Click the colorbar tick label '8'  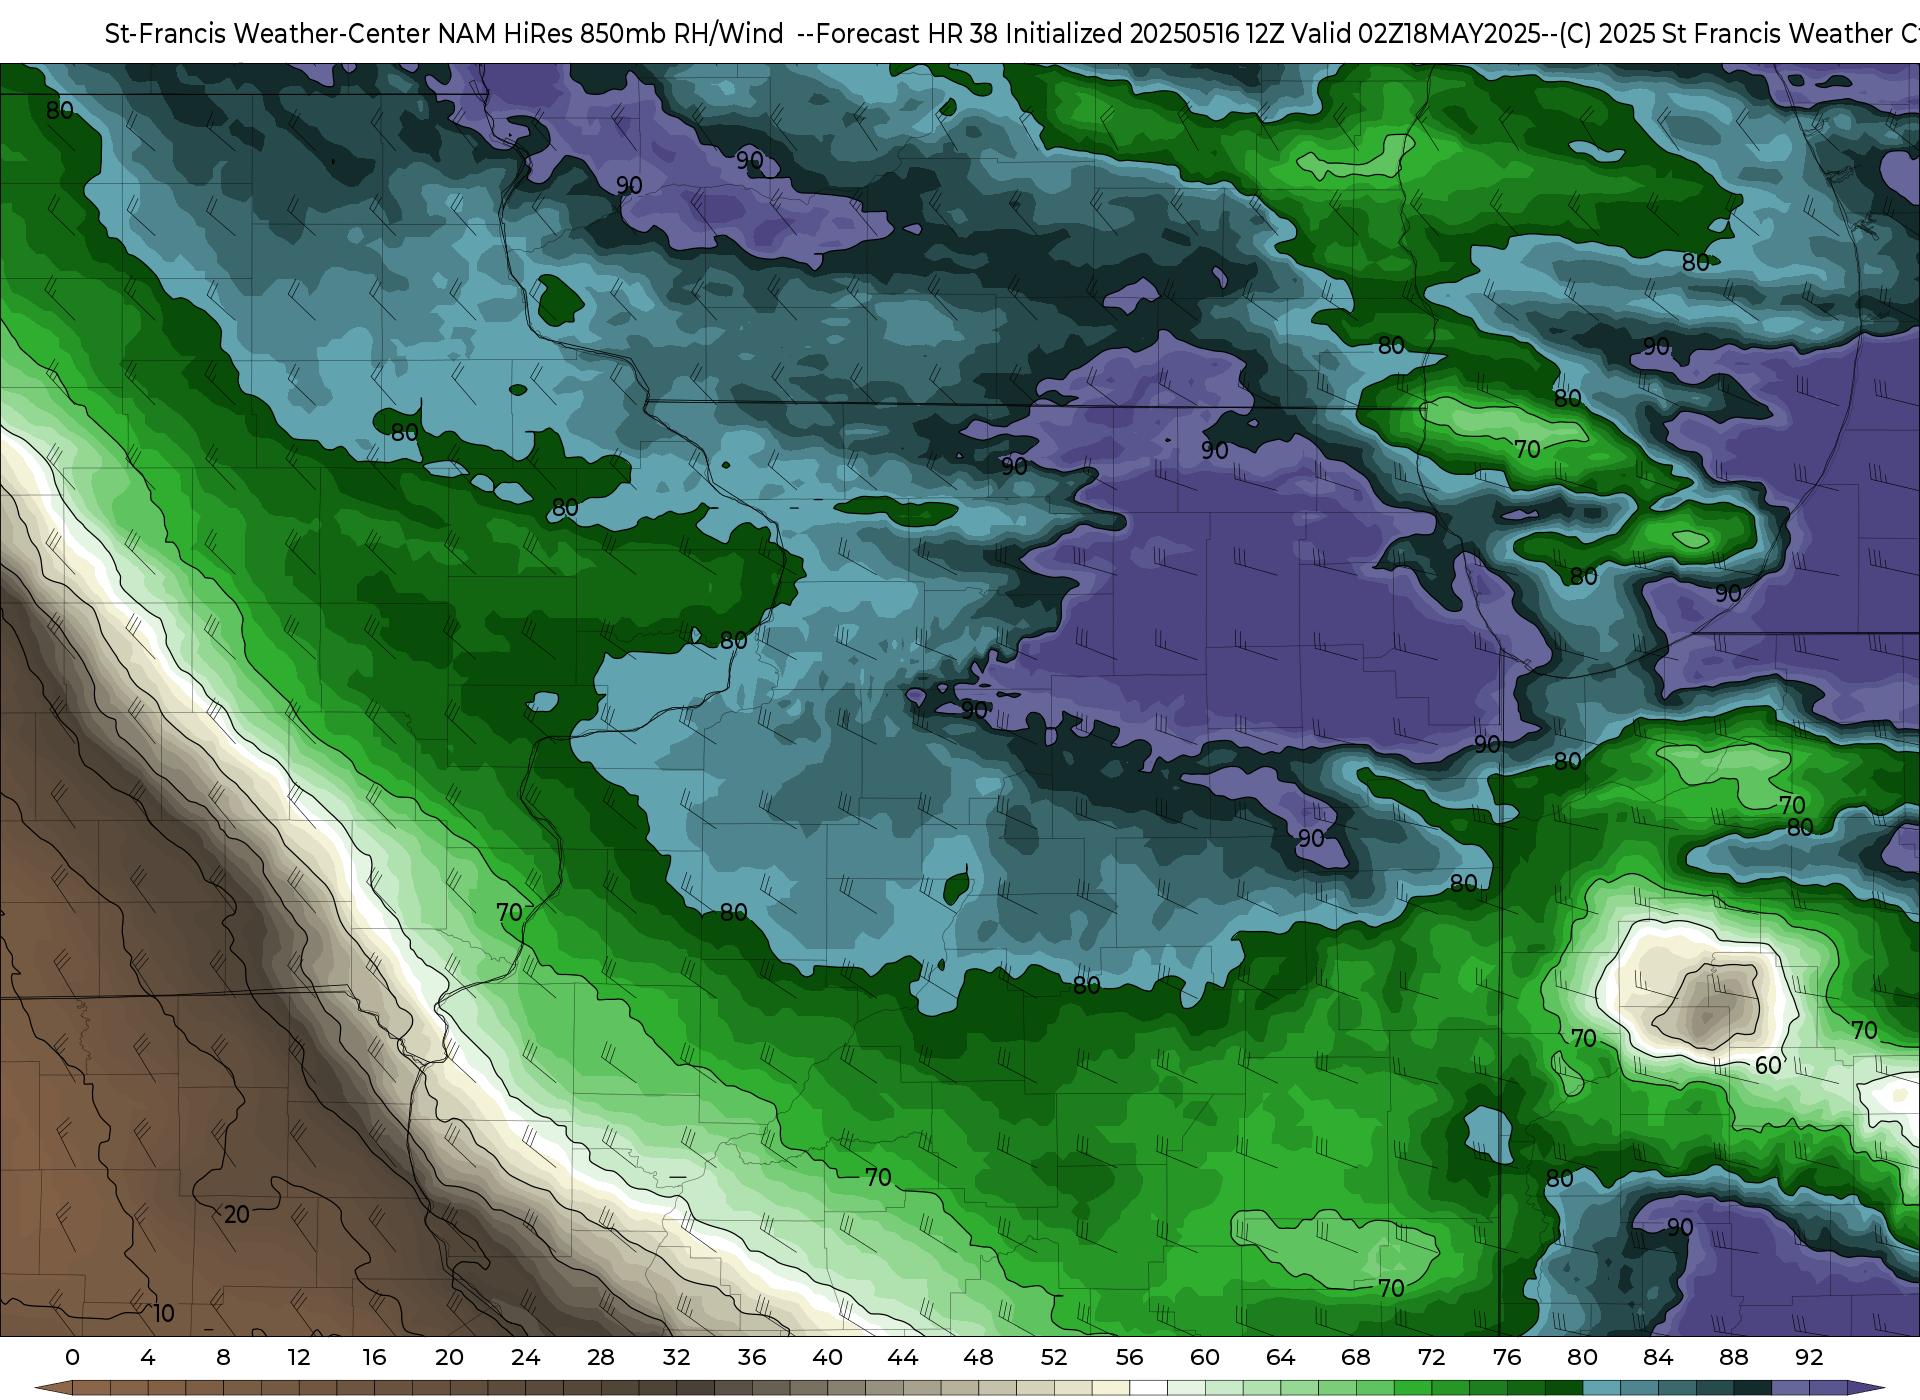pyautogui.click(x=223, y=1358)
